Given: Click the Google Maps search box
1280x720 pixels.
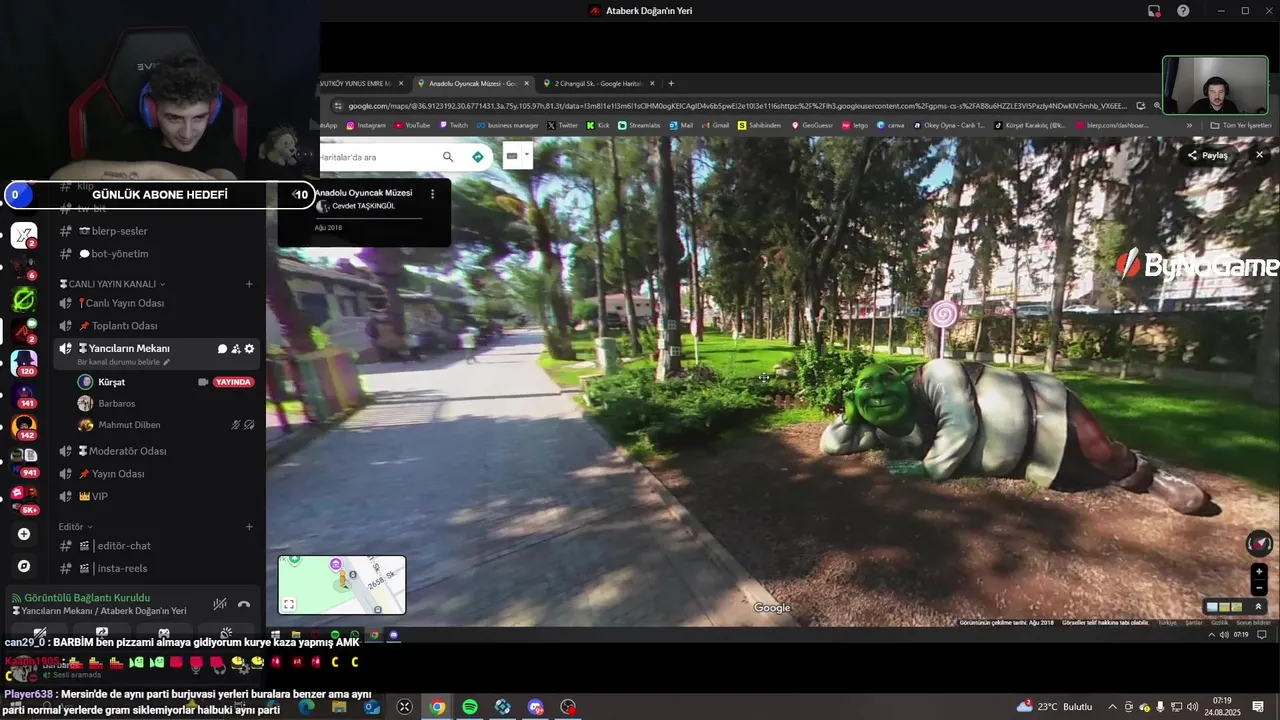Looking at the screenshot, I should tap(377, 157).
